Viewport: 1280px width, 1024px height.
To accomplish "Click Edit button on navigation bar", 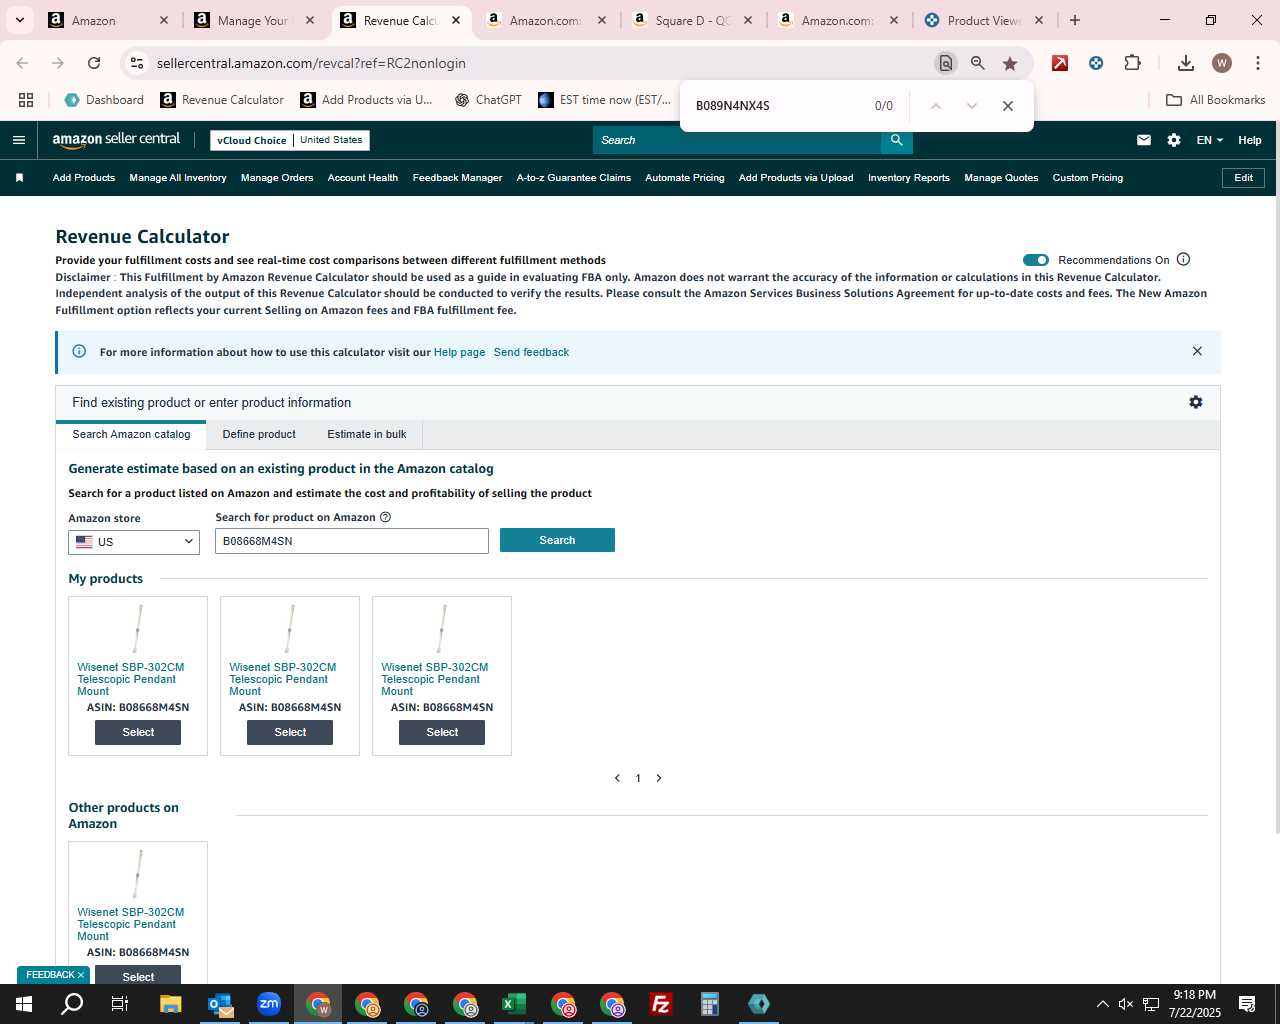I will pos(1244,178).
